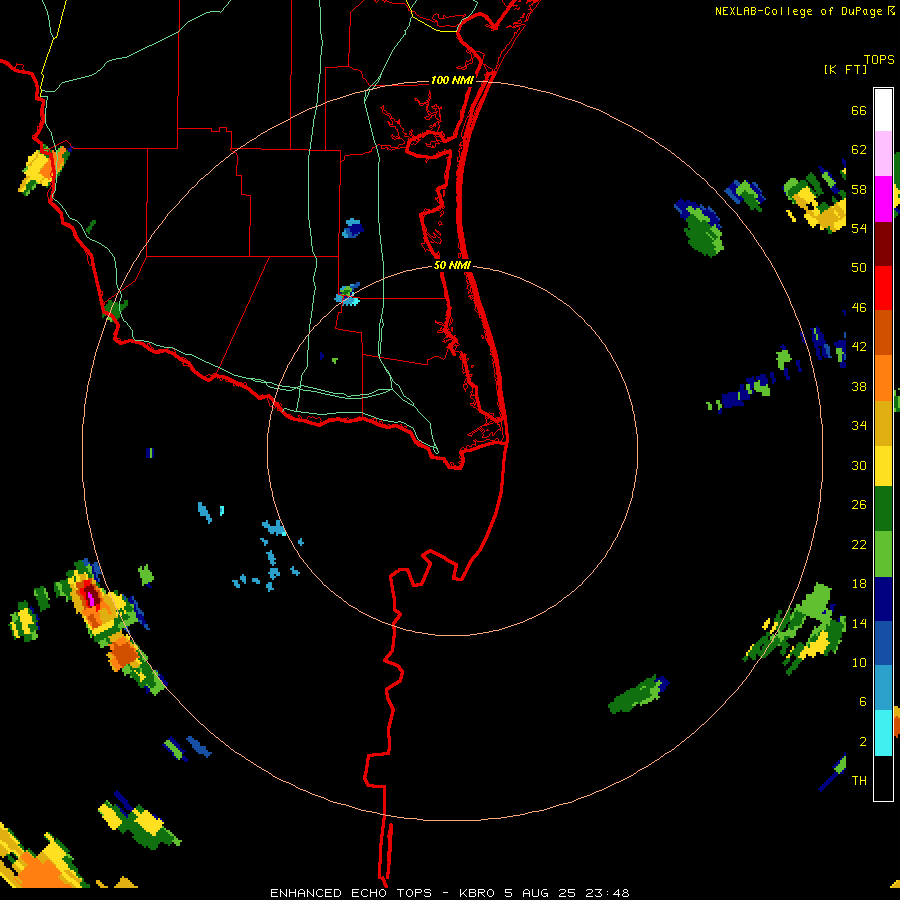900x900 pixels.
Task: Click the bright yellow legend swatch
Action: (x=883, y=465)
